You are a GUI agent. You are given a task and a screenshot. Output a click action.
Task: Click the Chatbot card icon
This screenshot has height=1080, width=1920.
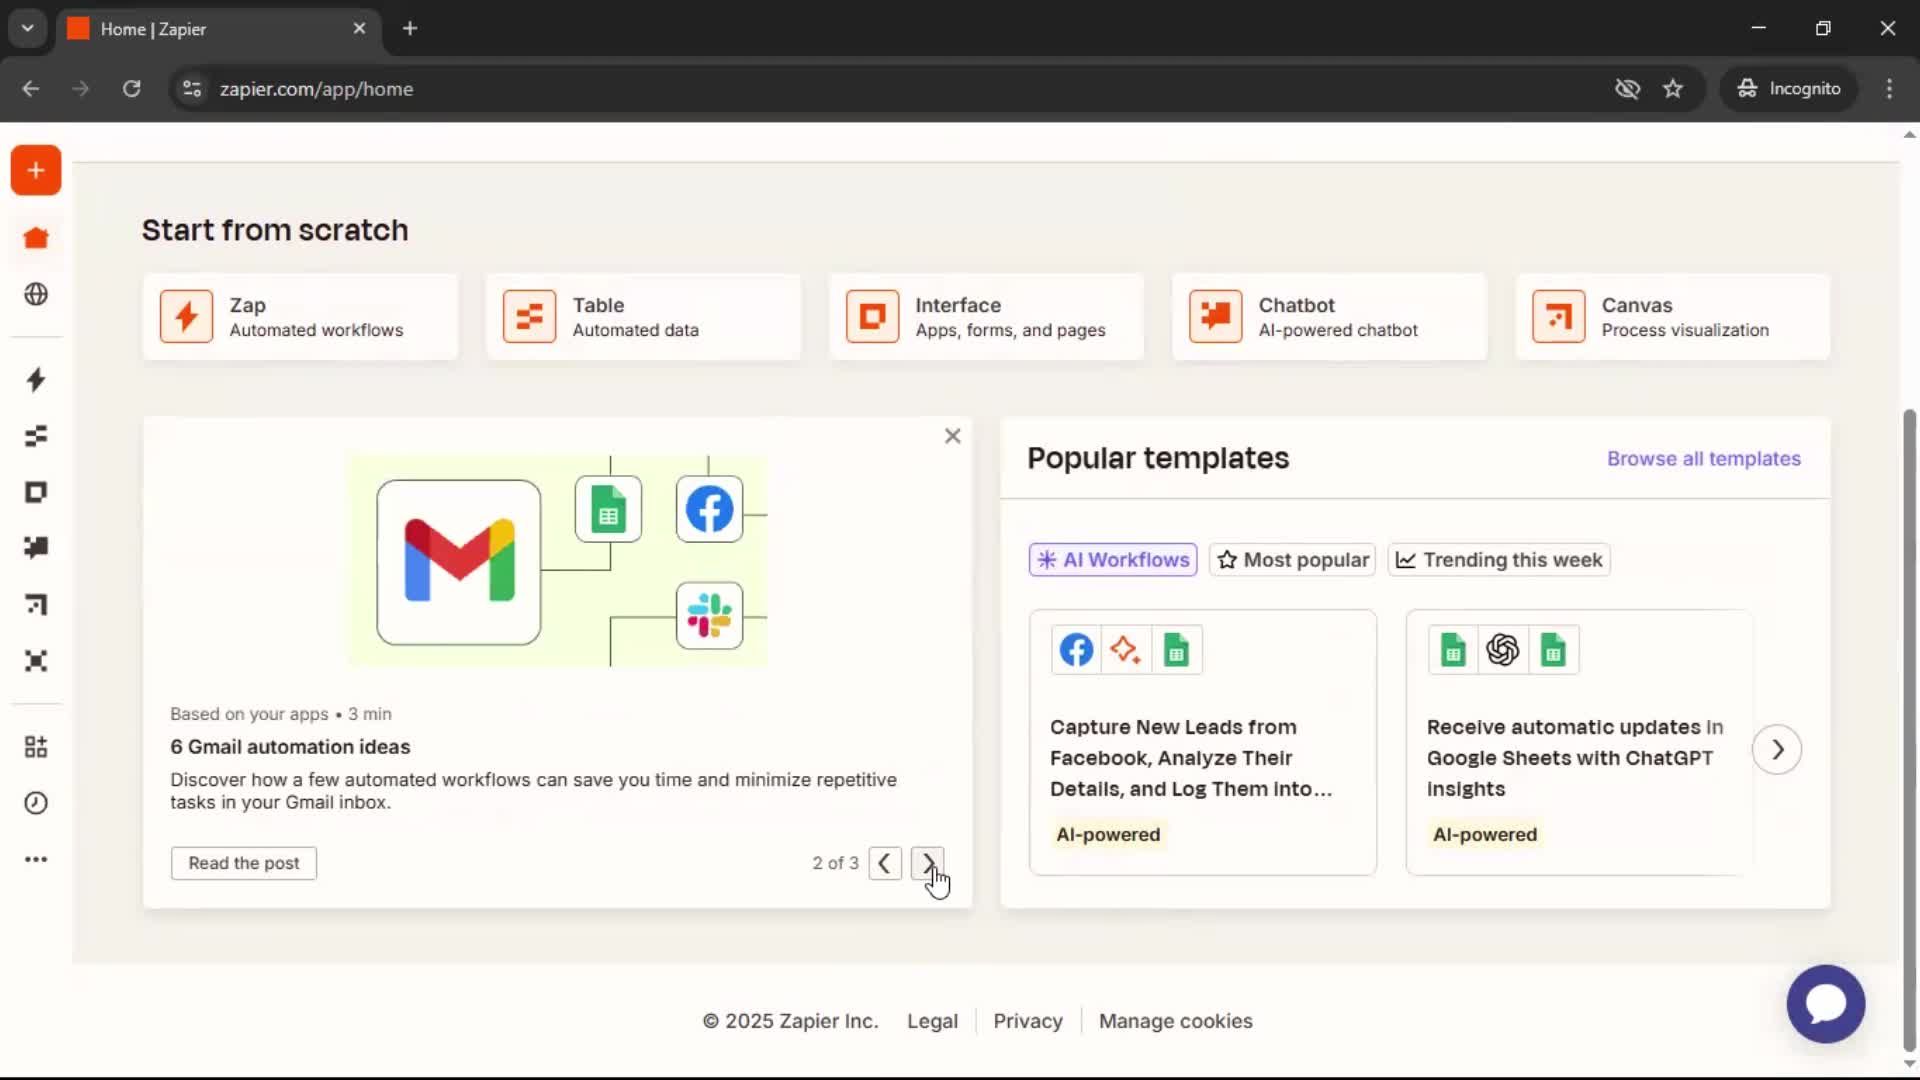(x=1215, y=317)
